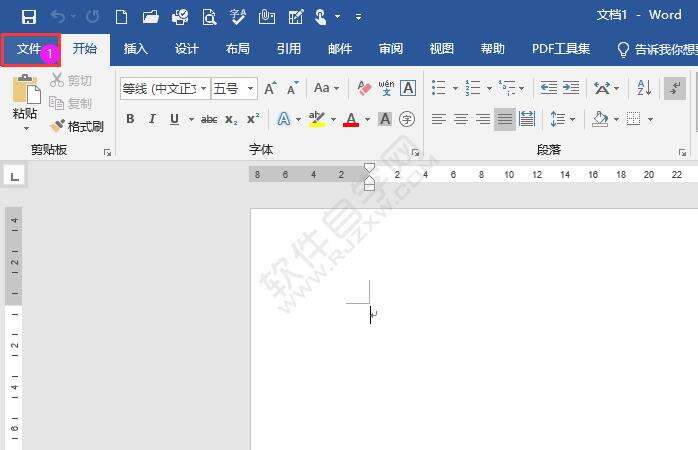This screenshot has width=698, height=450.
Task: Click the Redo icon
Action: coord(93,17)
